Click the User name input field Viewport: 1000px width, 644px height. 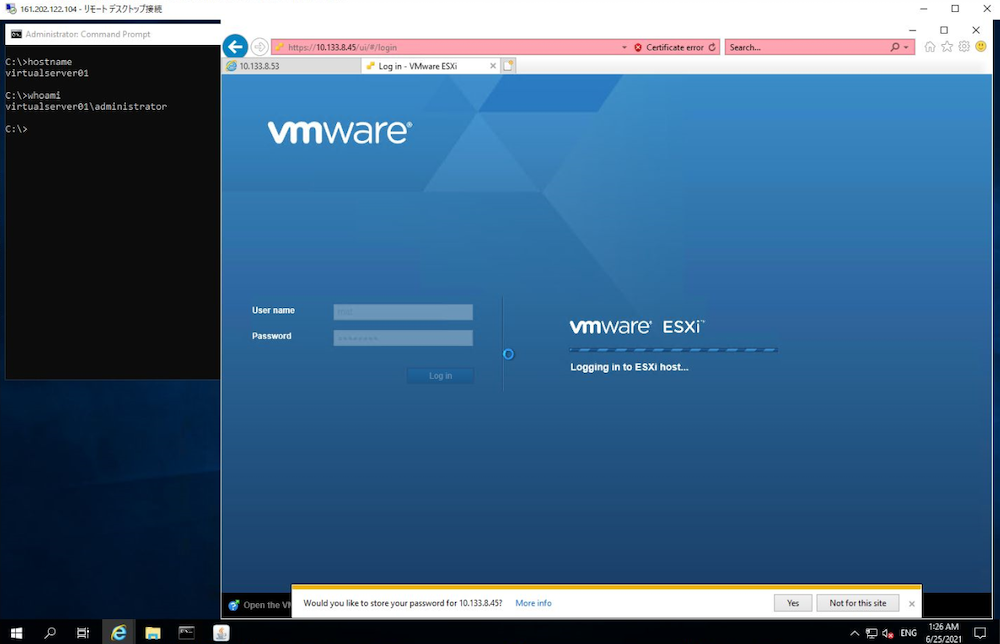coord(403,312)
